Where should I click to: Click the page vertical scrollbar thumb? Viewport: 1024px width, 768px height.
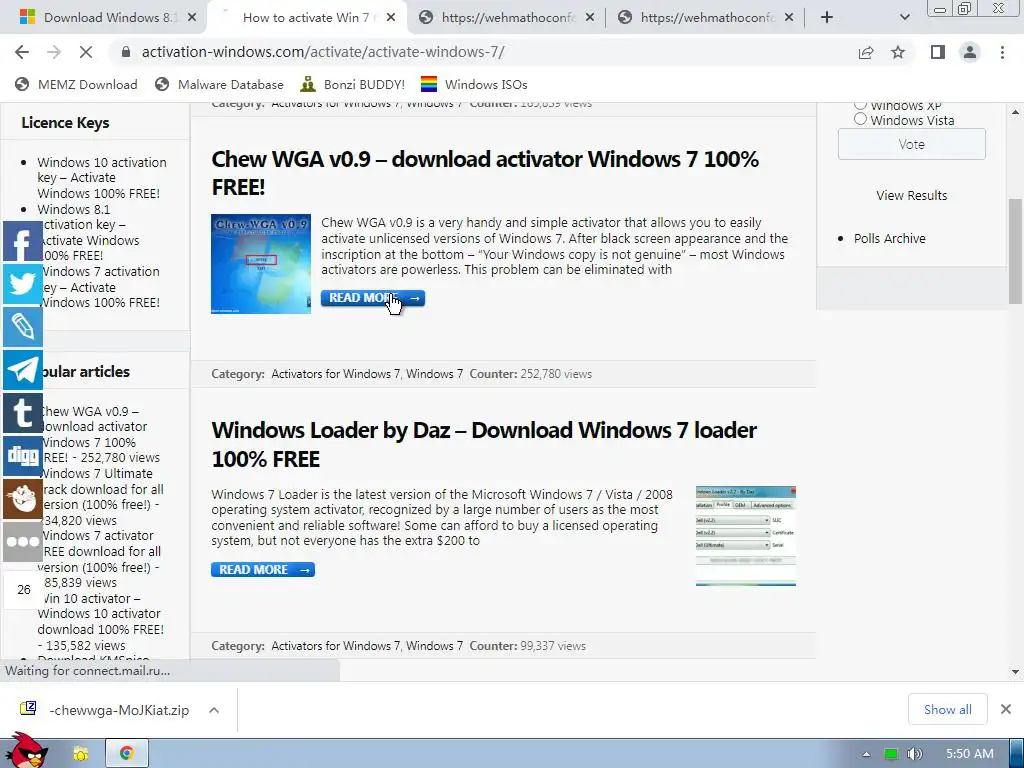click(x=1015, y=251)
